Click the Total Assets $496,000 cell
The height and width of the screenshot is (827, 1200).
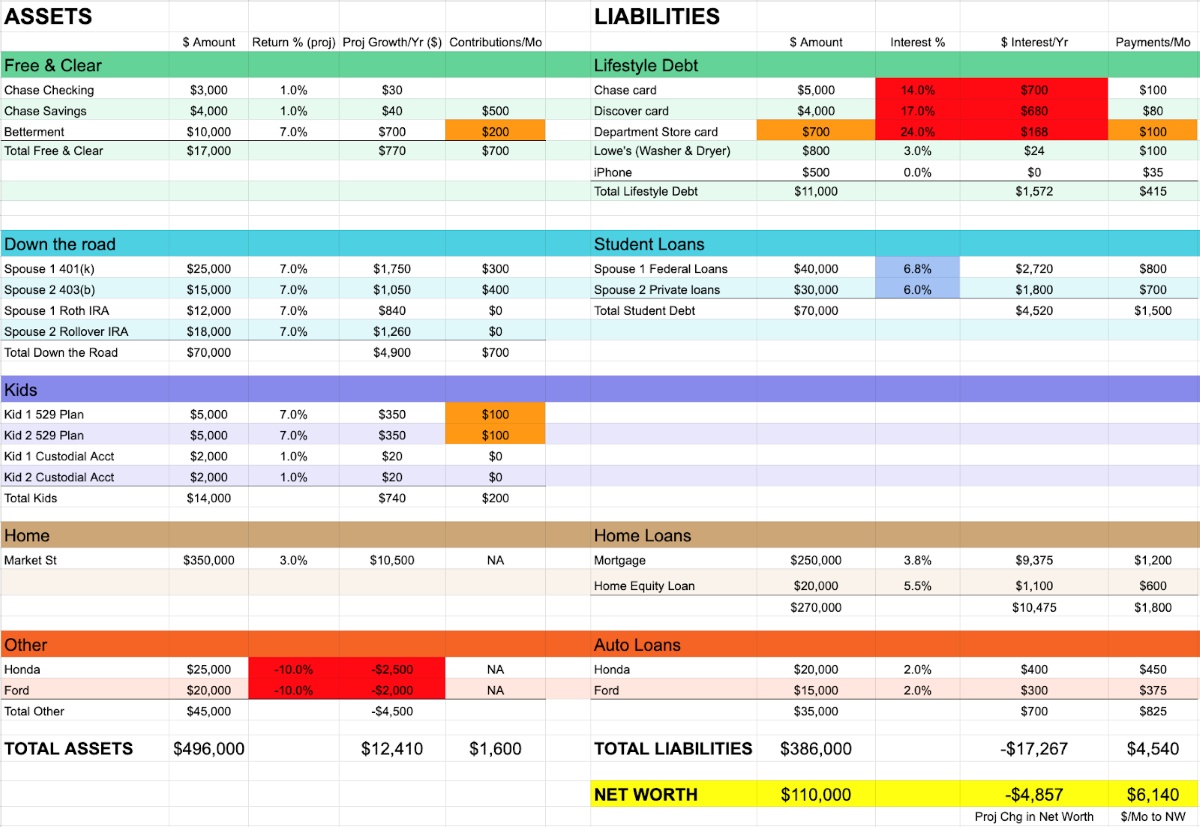click(208, 748)
